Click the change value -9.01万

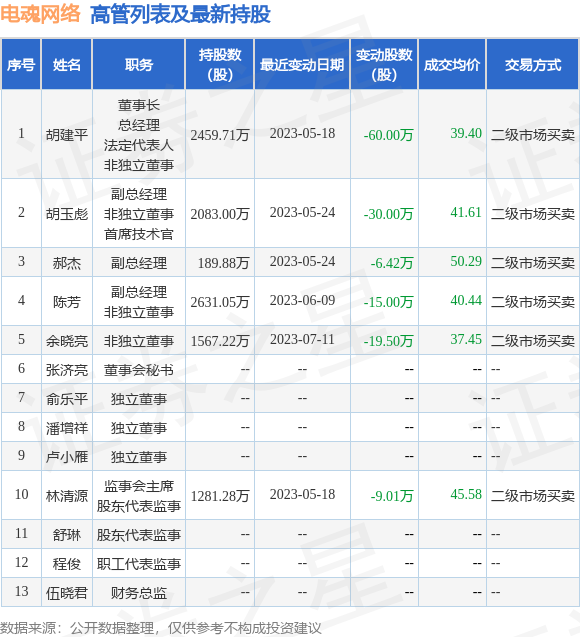pyautogui.click(x=392, y=496)
